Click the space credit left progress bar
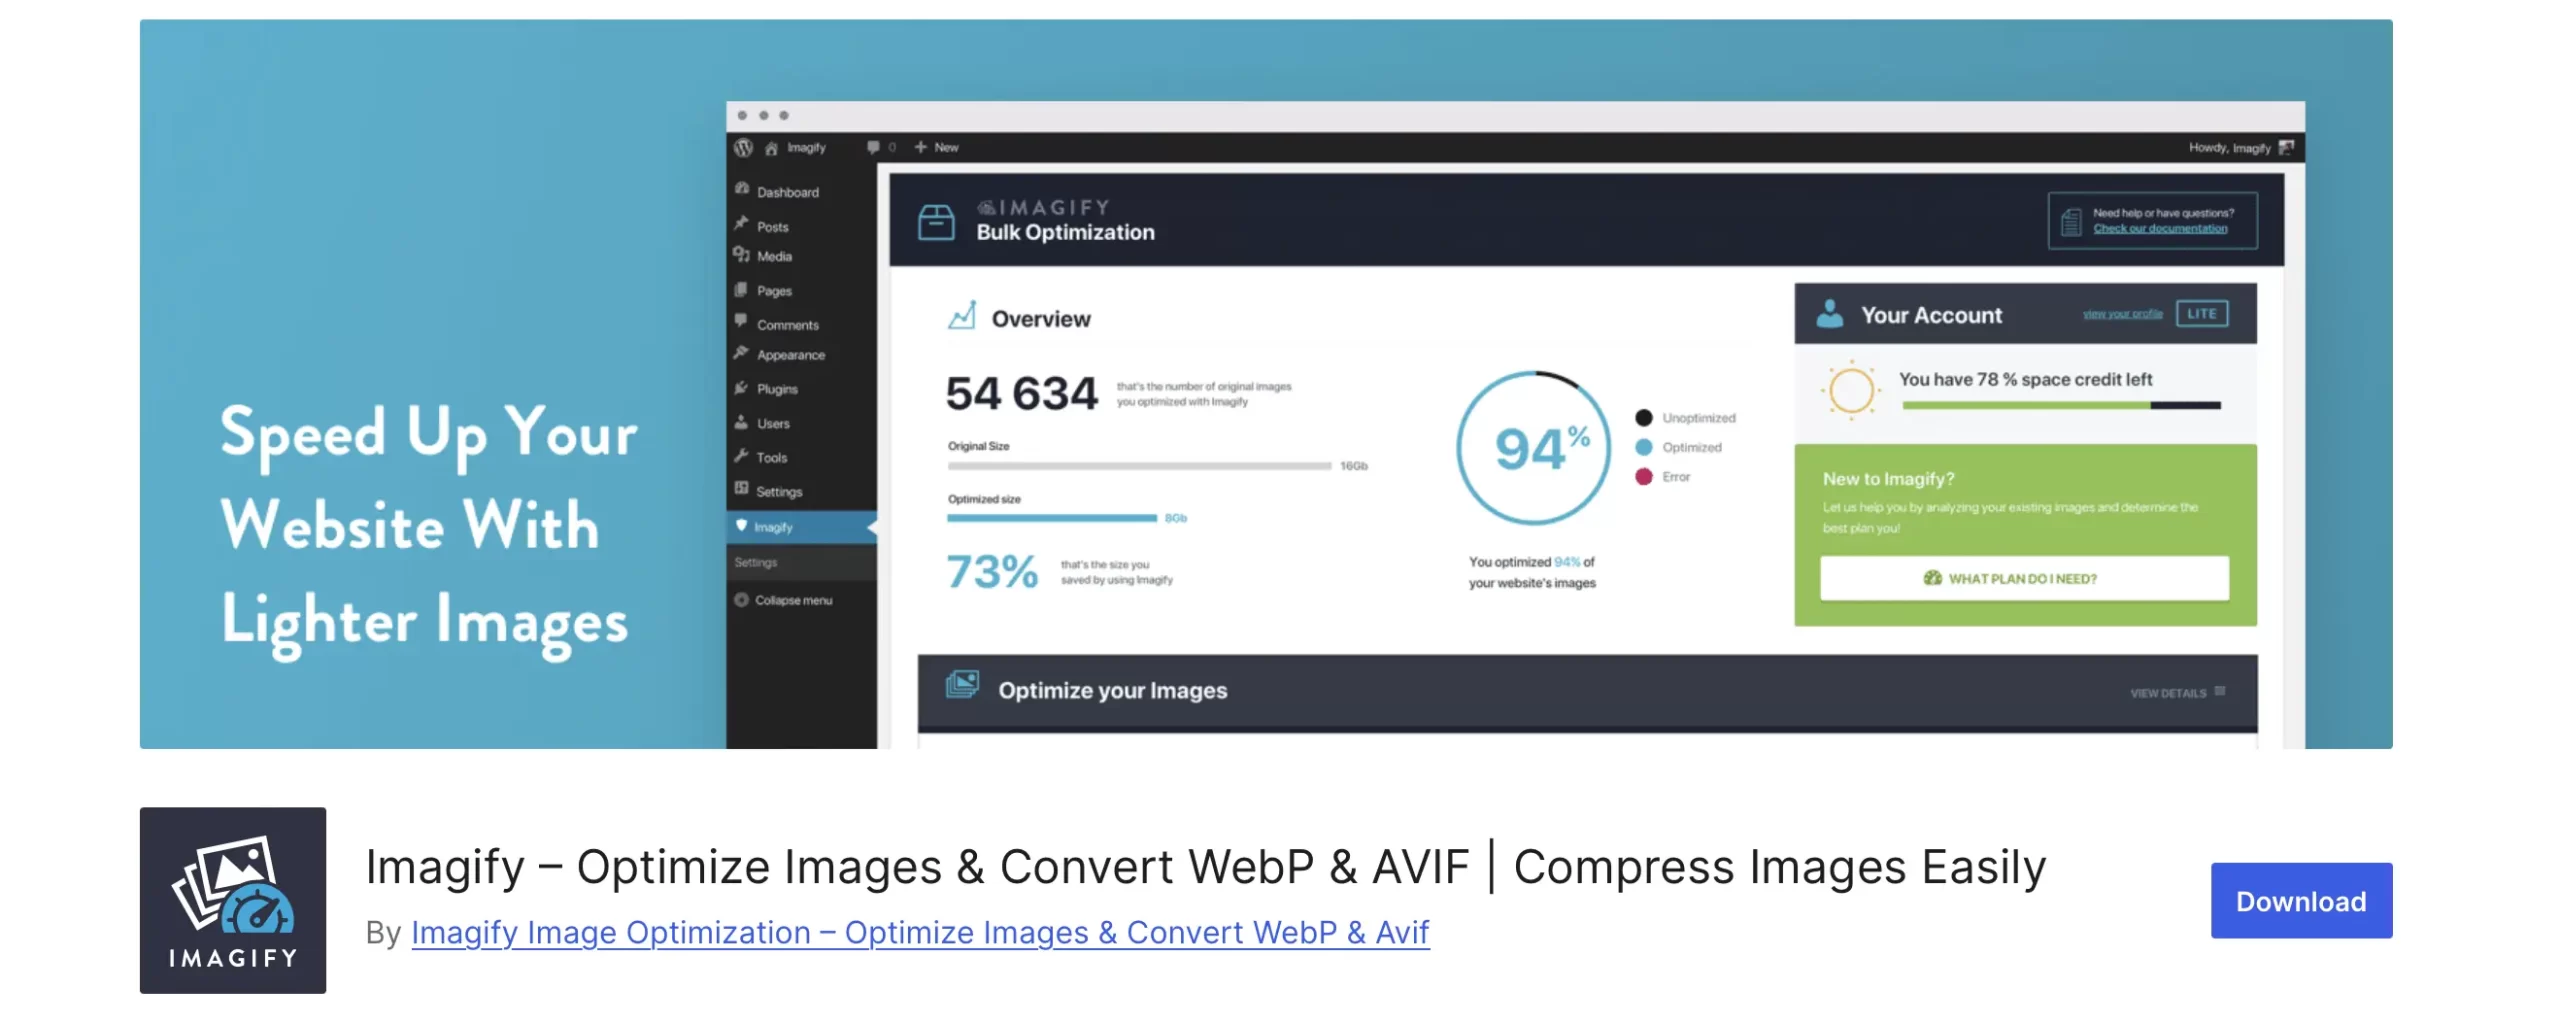The height and width of the screenshot is (1024, 2560). point(2061,405)
